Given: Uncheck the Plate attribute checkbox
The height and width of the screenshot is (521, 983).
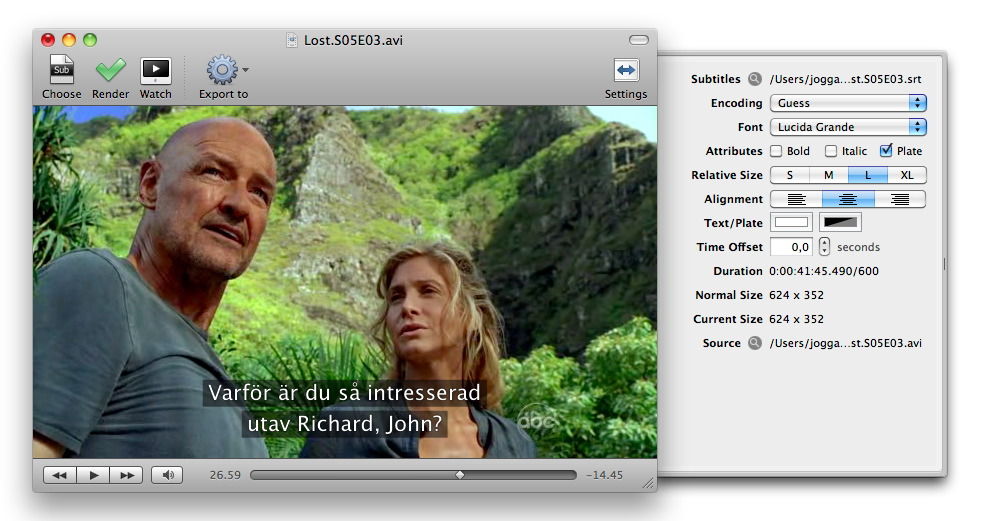Looking at the screenshot, I should point(886,150).
